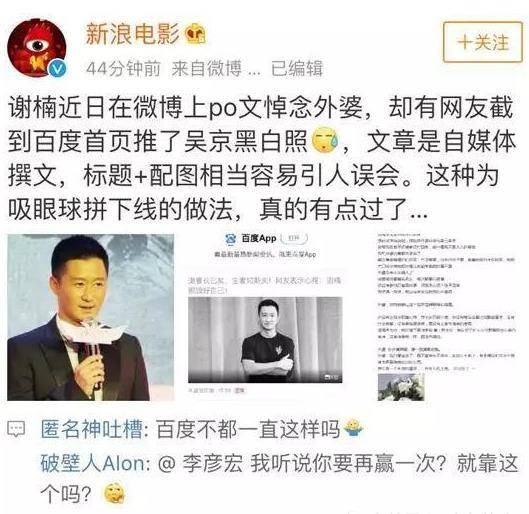Follow the account with +关注 button
The height and width of the screenshot is (514, 529).
click(482, 42)
